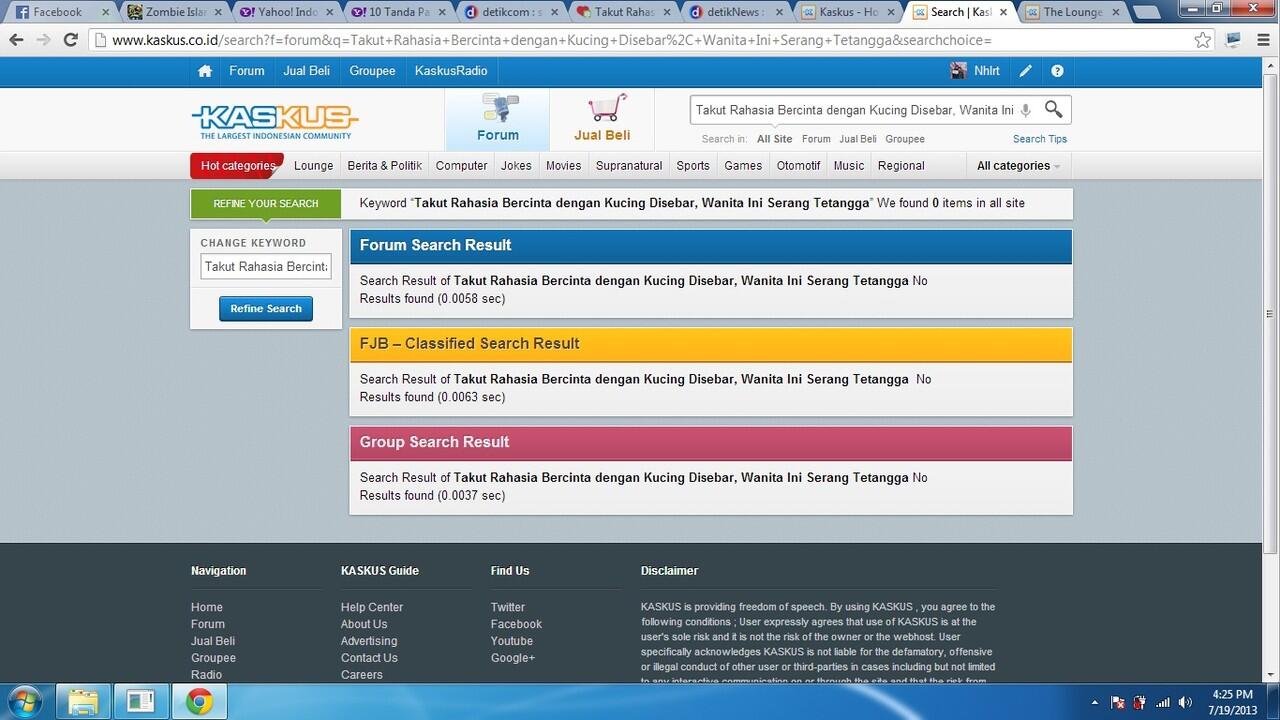This screenshot has height=720, width=1280.
Task: Switch to detikNews browser tab
Action: (734, 12)
